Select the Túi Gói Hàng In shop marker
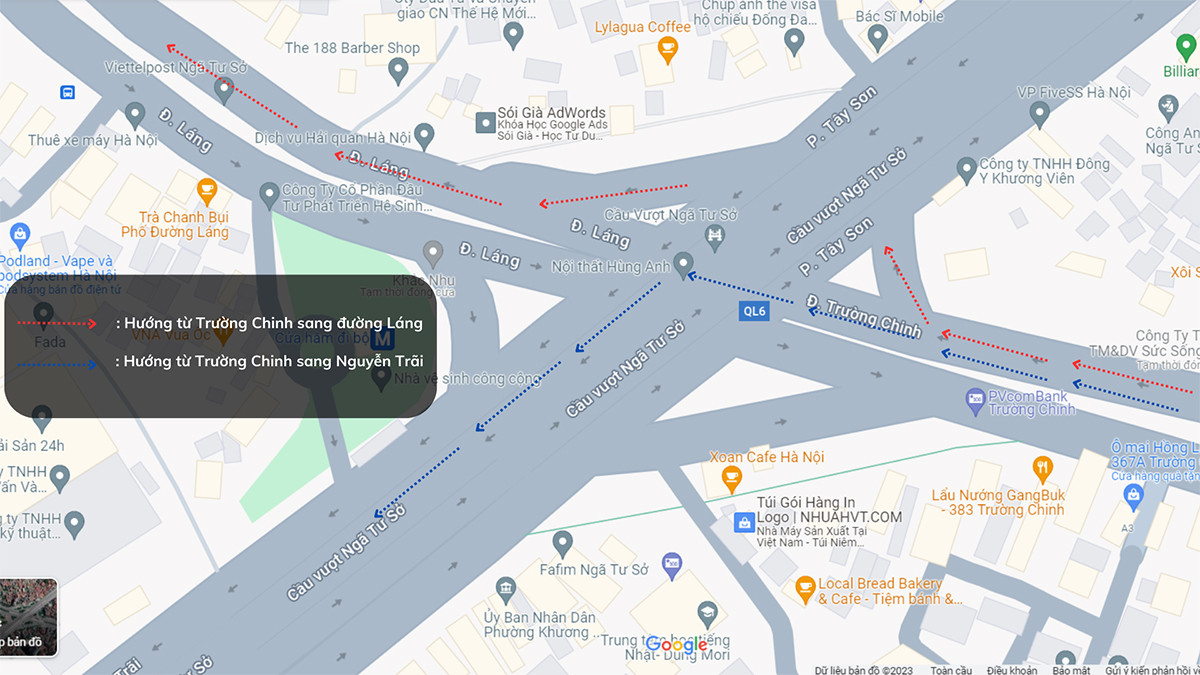This screenshot has width=1200, height=675. [x=744, y=522]
